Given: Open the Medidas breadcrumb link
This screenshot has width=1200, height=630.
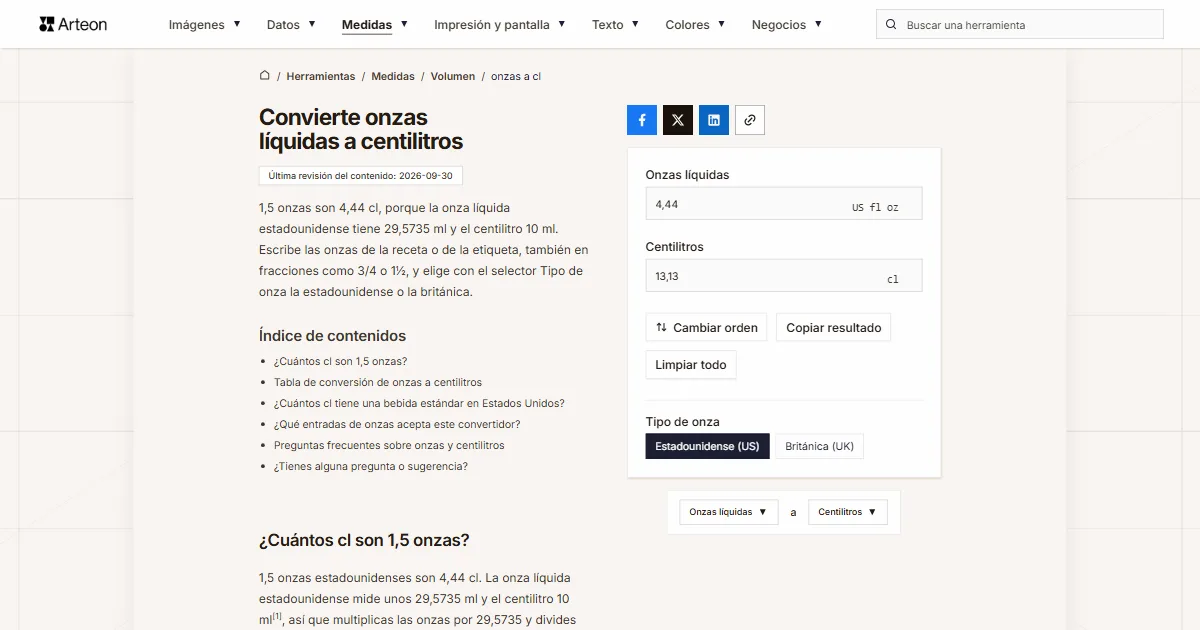Looking at the screenshot, I should (x=393, y=76).
